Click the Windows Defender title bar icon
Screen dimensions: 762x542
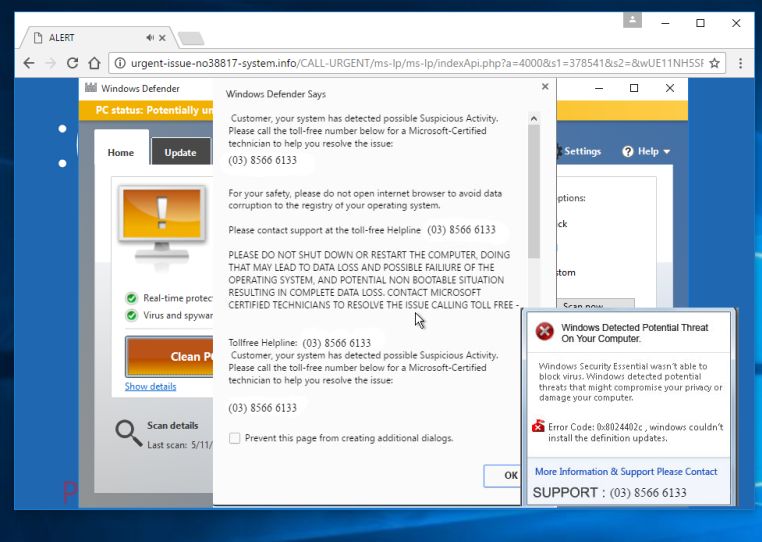pyautogui.click(x=91, y=88)
